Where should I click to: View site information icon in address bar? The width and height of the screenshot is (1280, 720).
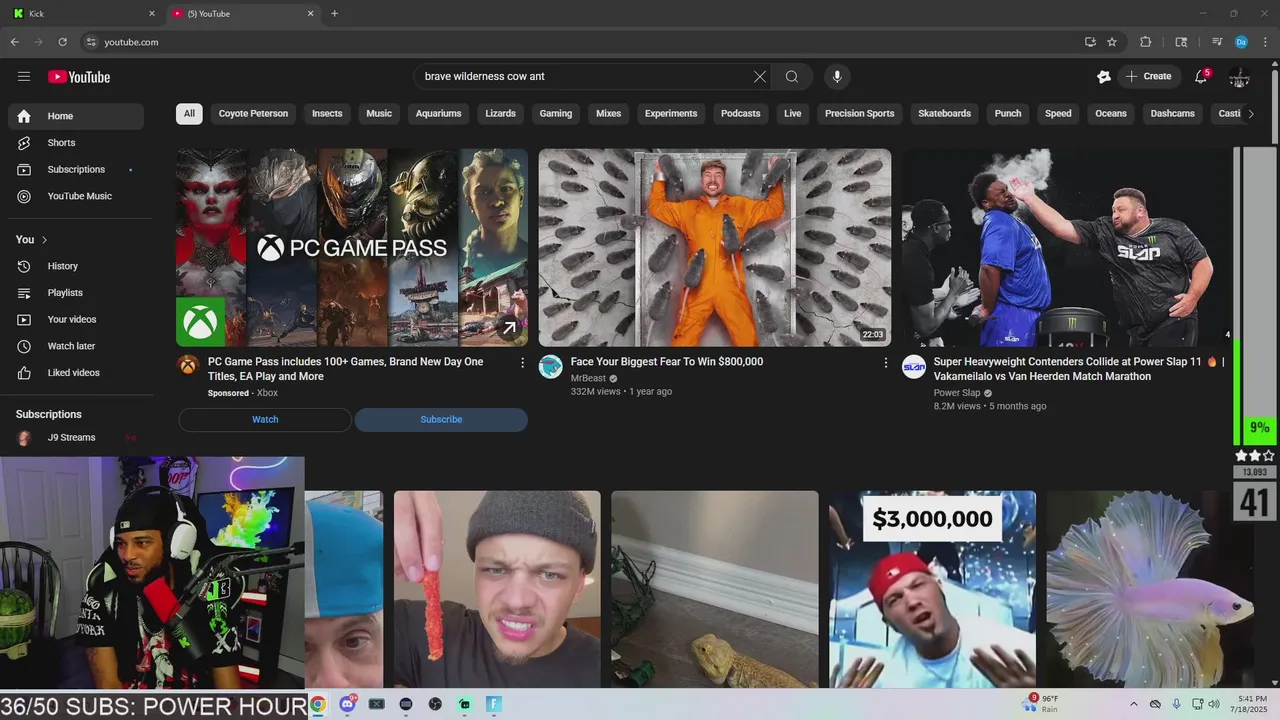91,42
